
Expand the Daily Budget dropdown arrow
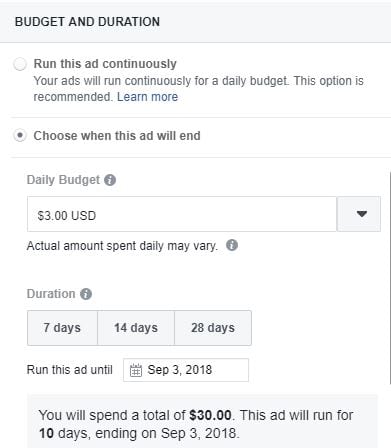tap(359, 214)
